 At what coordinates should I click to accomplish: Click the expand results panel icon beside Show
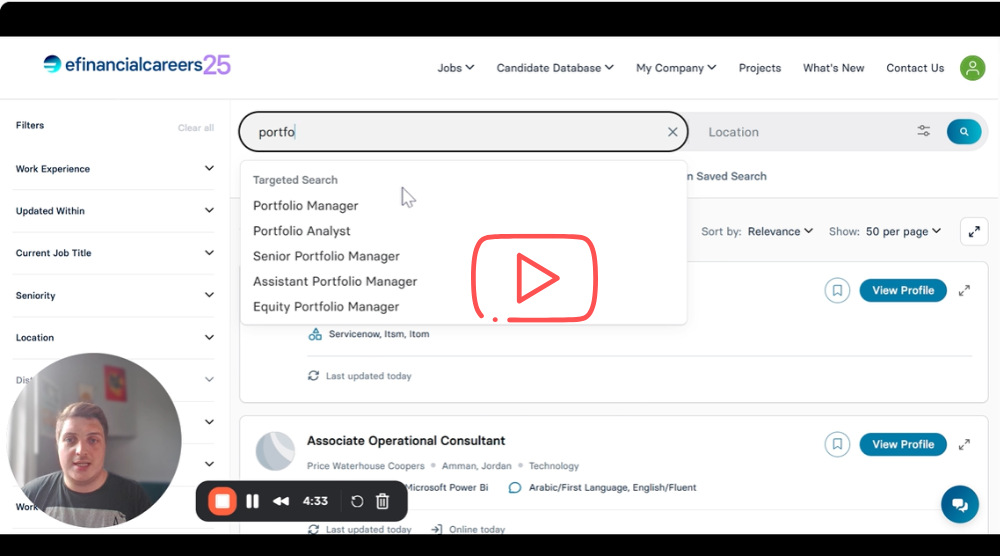(x=974, y=231)
